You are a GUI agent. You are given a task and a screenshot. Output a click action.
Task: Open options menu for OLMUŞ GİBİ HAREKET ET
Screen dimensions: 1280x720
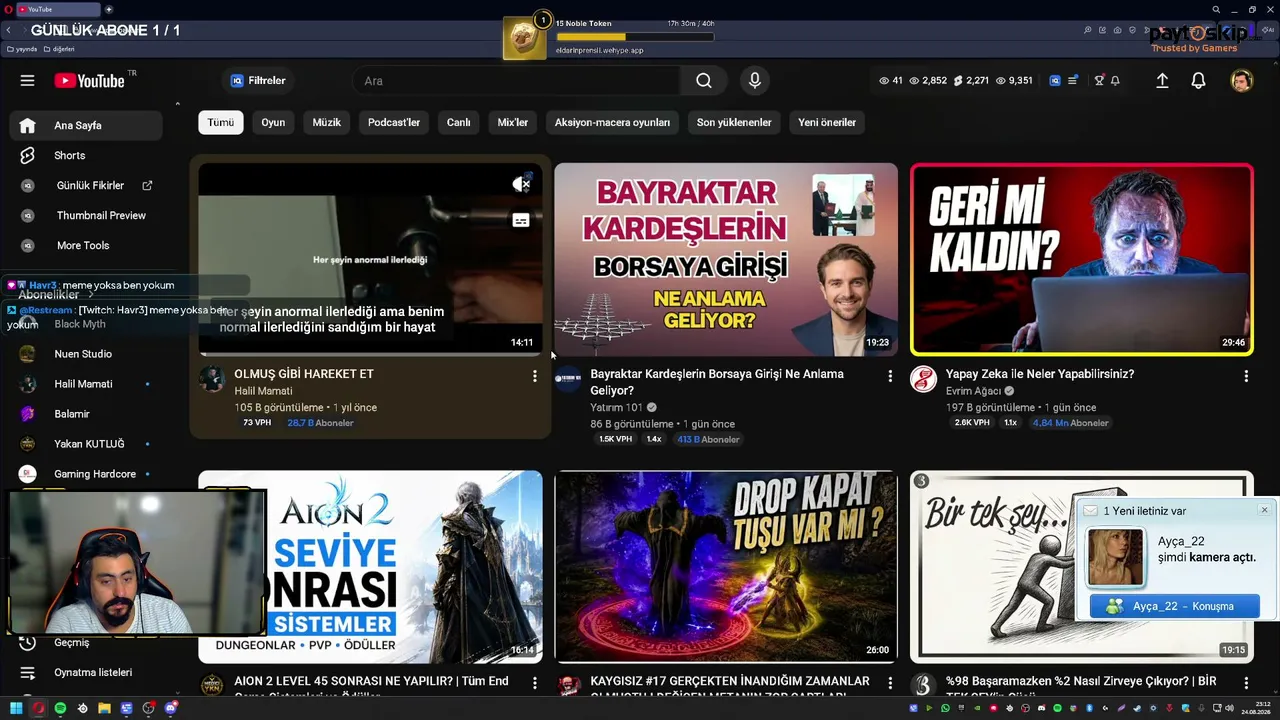(x=534, y=376)
